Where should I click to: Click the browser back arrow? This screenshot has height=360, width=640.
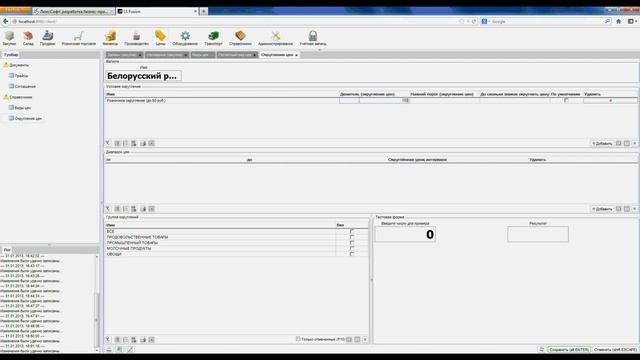tap(5, 21)
